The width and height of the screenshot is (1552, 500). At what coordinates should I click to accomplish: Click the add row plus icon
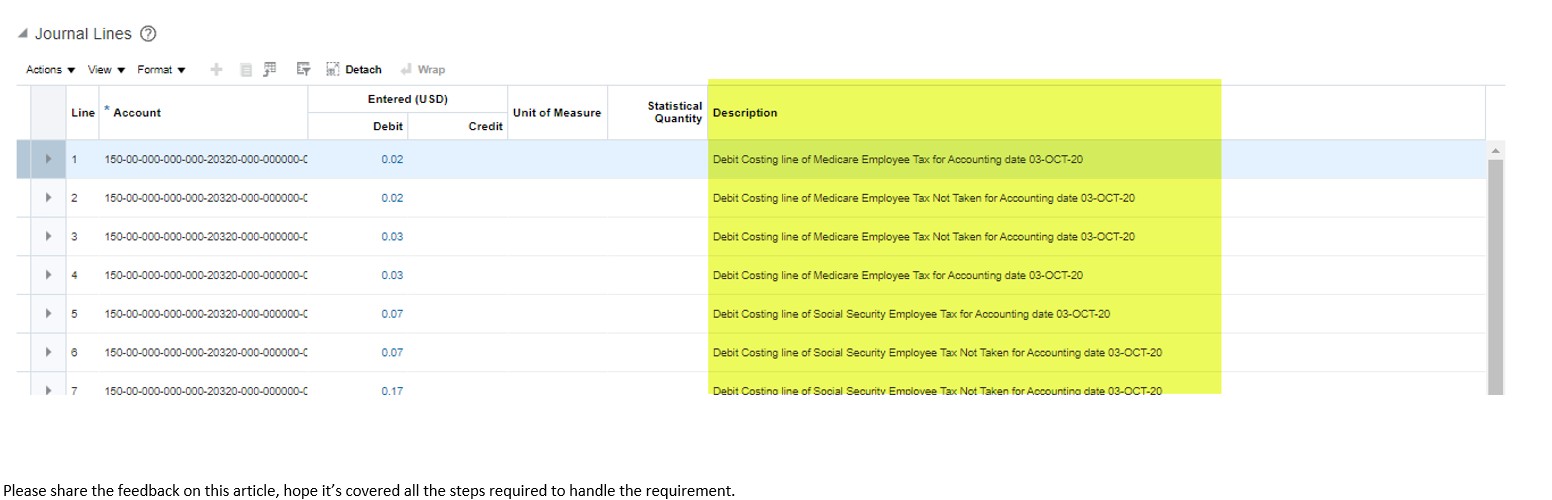pos(216,69)
